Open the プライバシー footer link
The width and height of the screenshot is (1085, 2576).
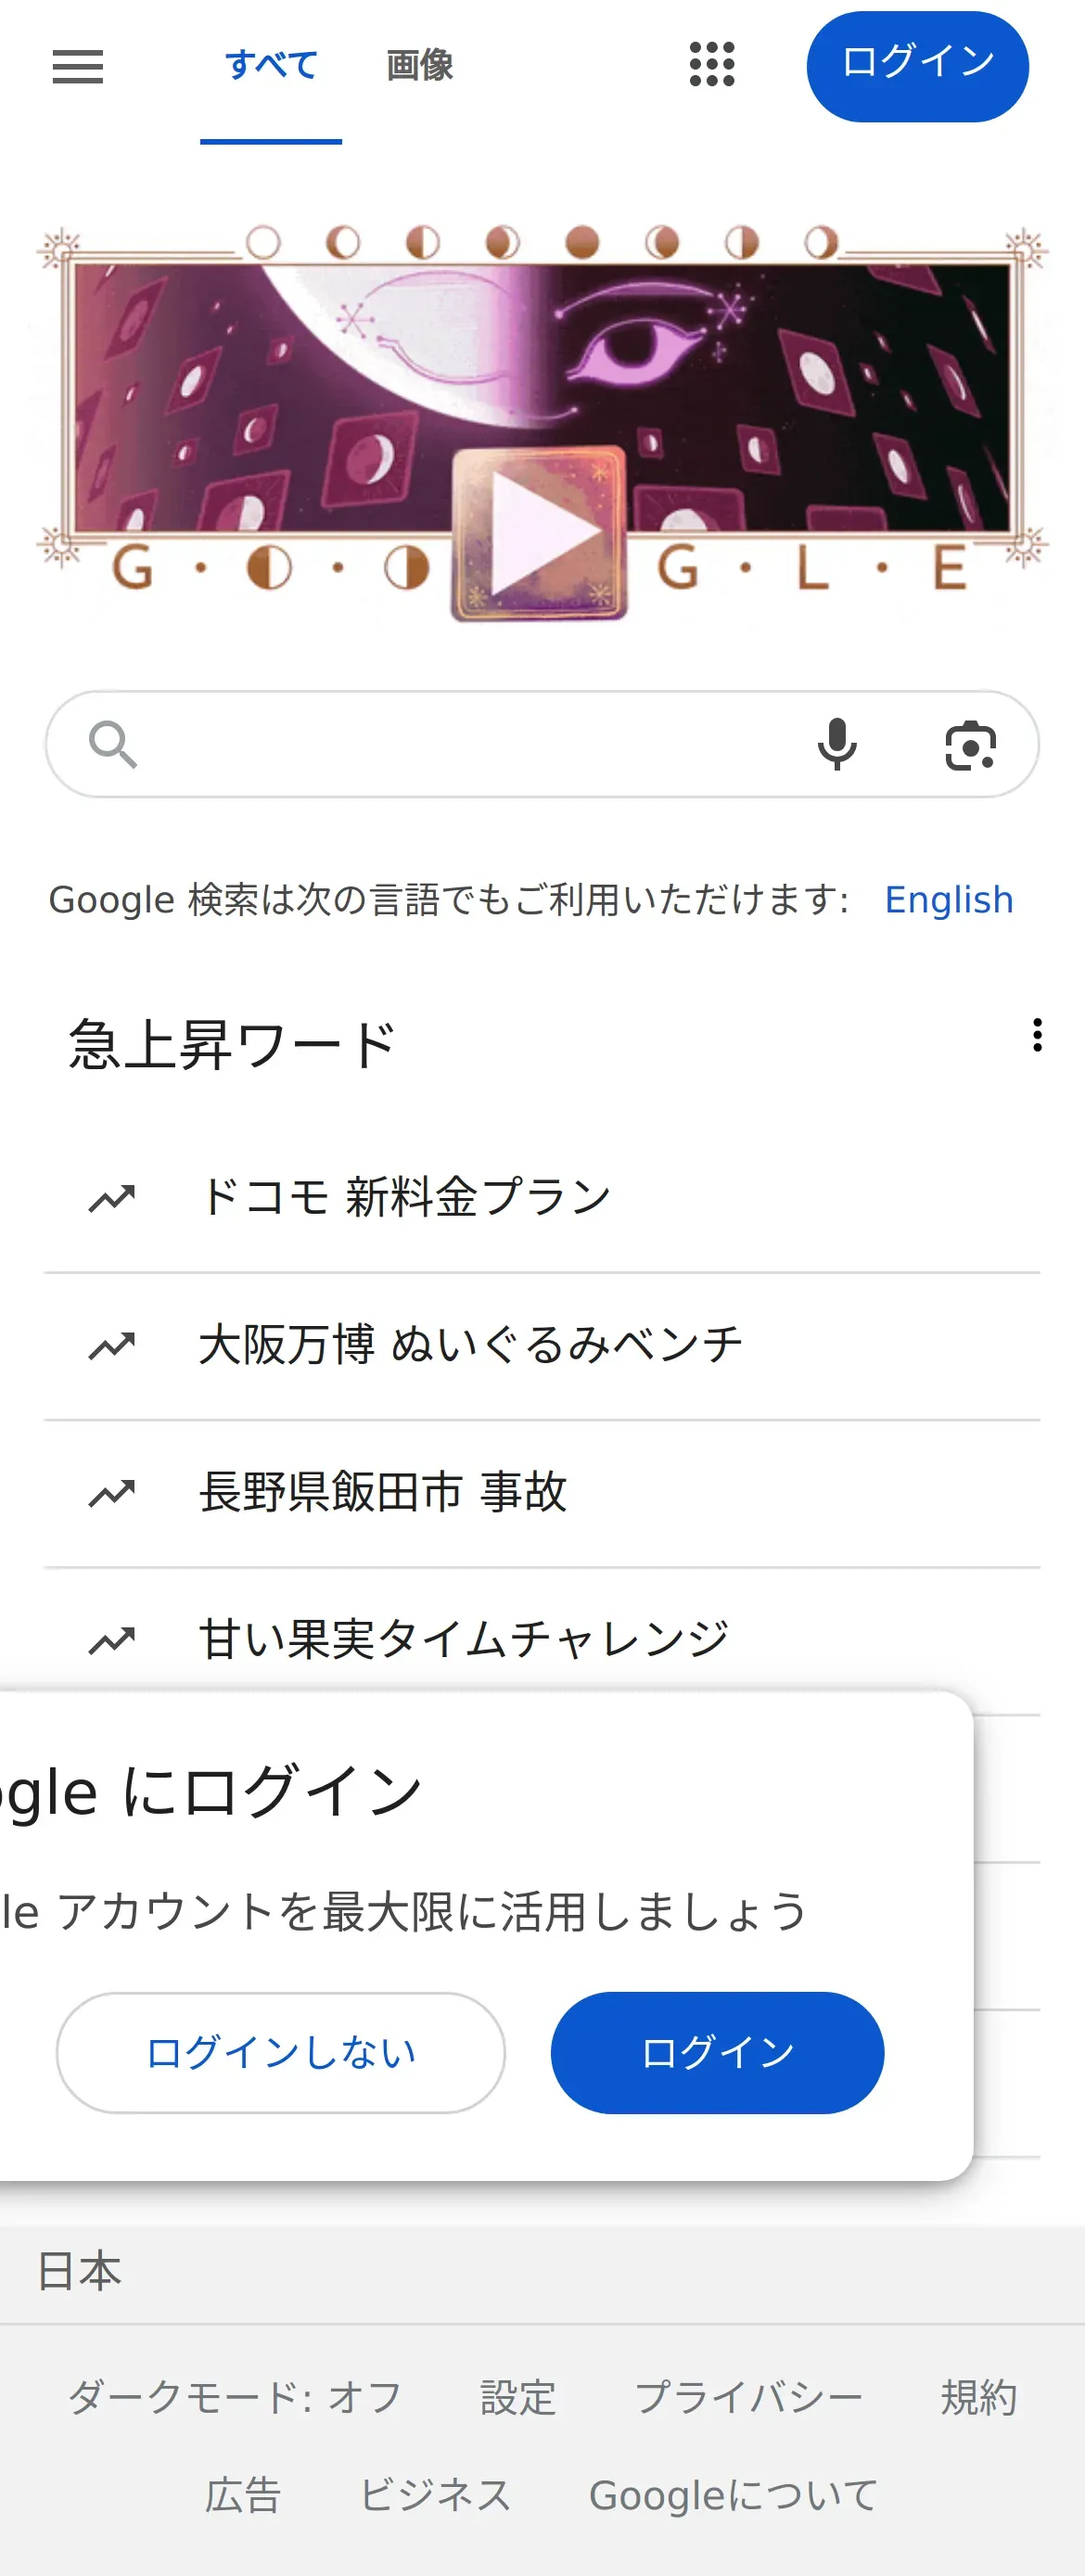pyautogui.click(x=749, y=2397)
